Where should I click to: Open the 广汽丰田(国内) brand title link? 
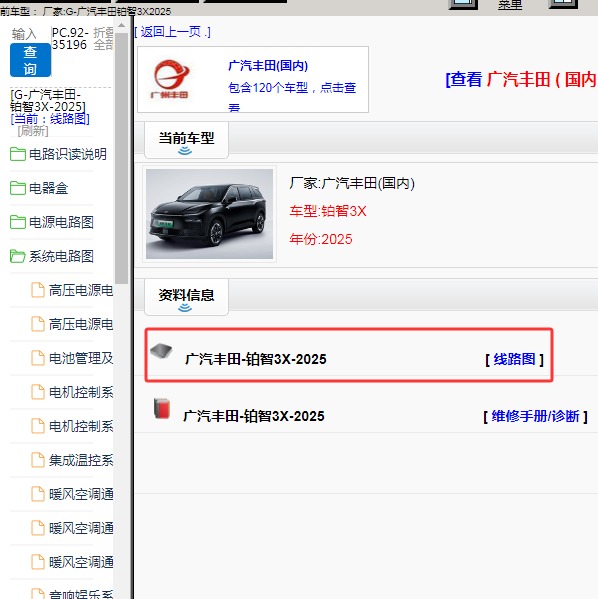pyautogui.click(x=268, y=66)
